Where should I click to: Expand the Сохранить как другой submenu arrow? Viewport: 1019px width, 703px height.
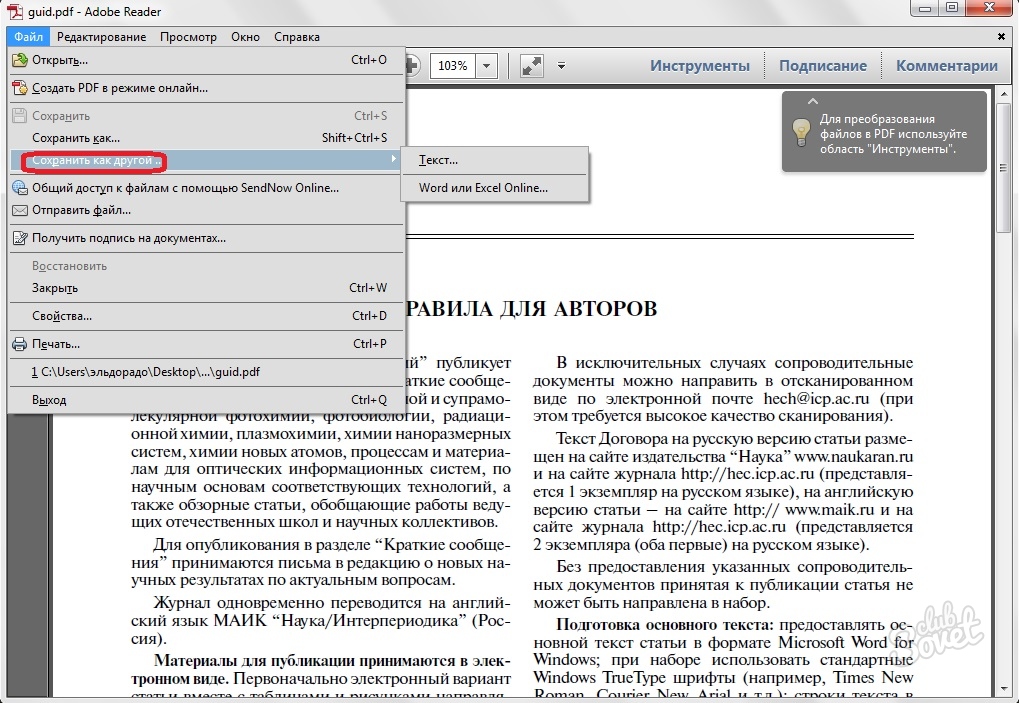[x=393, y=159]
